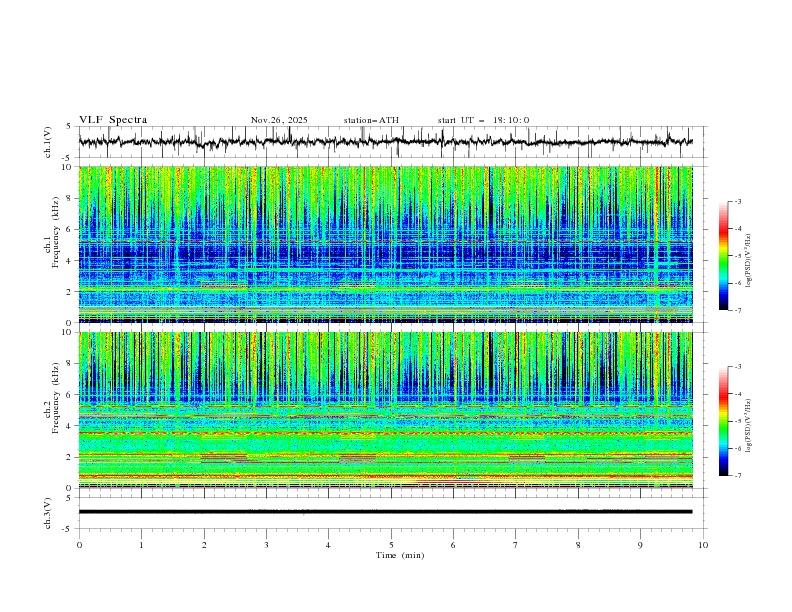Click time axis tick label '7'
This screenshot has width=792, height=612.
(516, 545)
